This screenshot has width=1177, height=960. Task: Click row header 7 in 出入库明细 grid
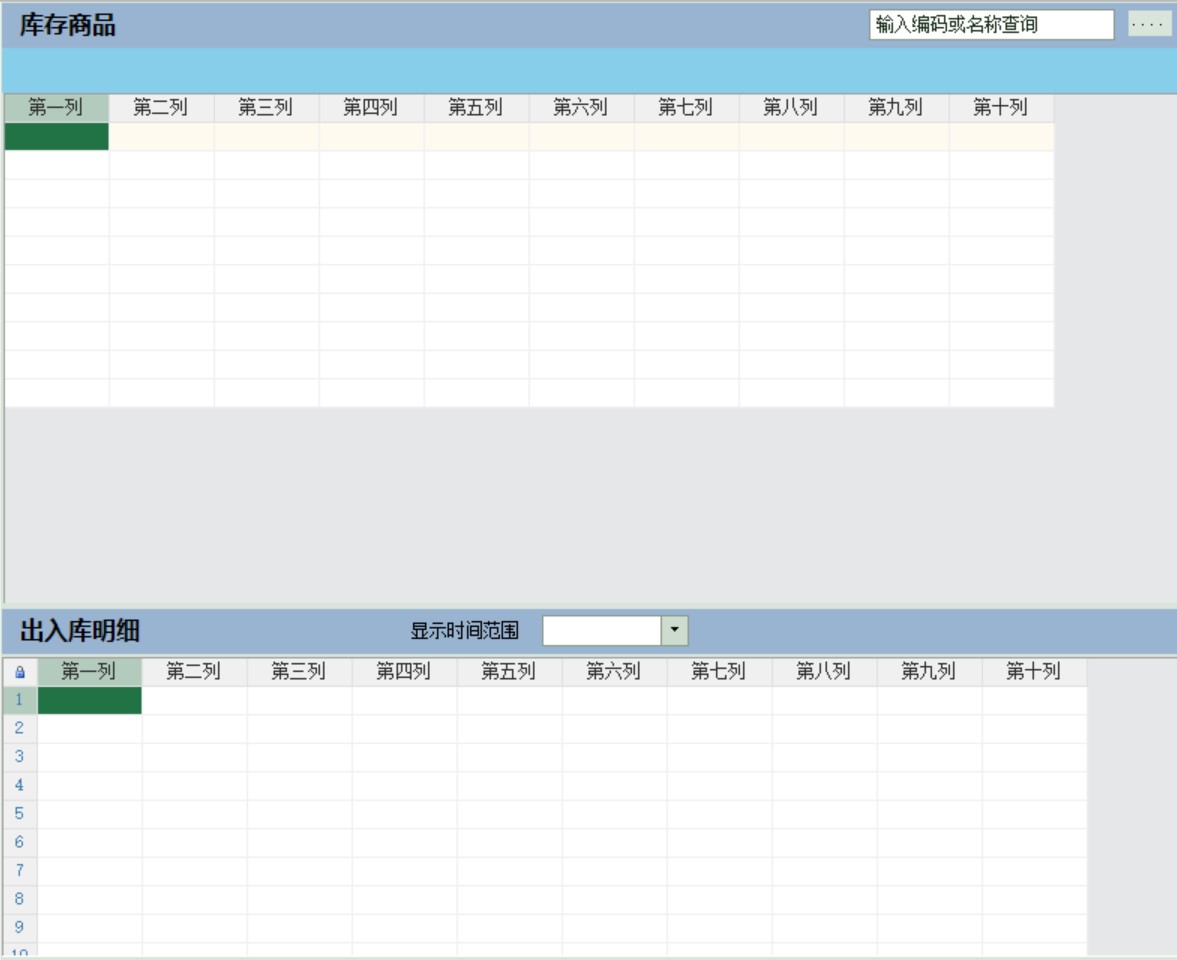(x=19, y=871)
